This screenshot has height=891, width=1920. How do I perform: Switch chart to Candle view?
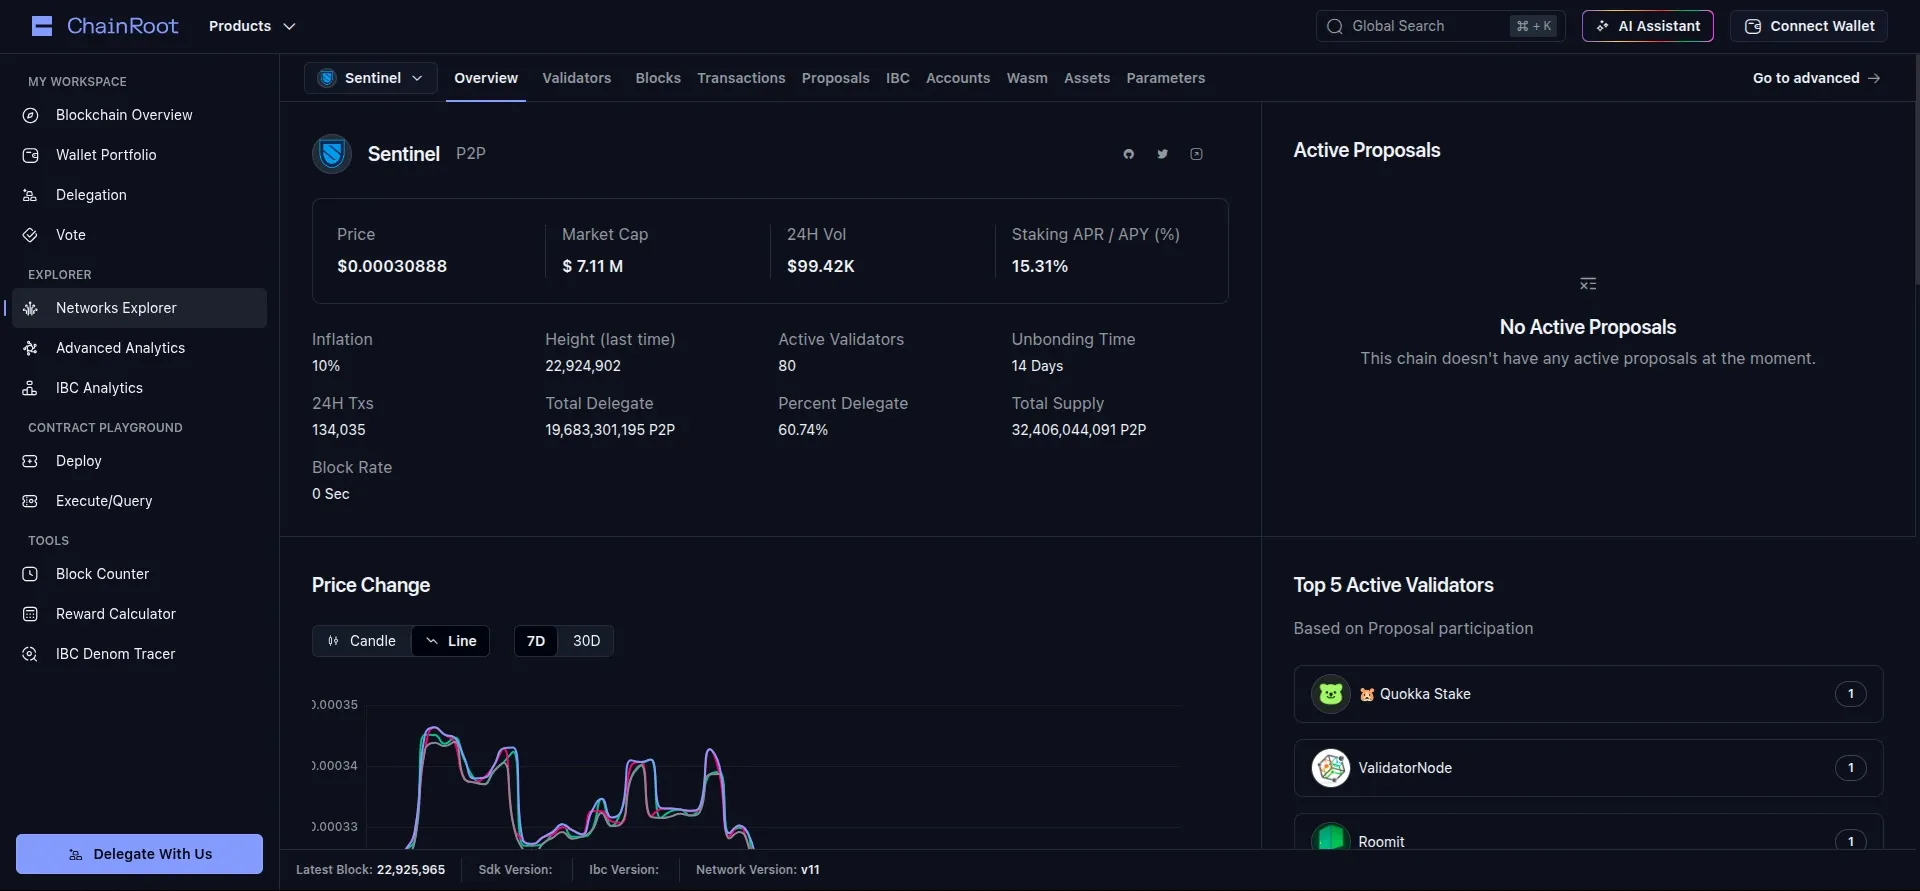coord(362,641)
